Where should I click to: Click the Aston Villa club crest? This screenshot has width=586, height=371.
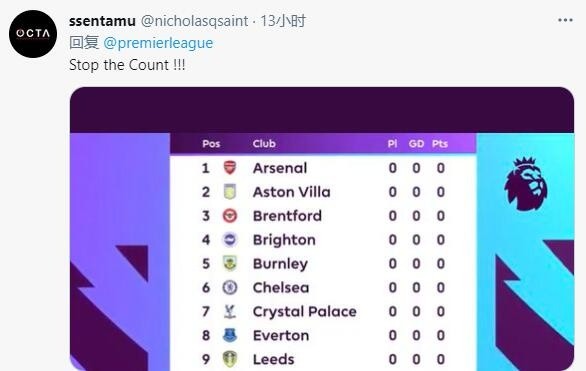[230, 192]
